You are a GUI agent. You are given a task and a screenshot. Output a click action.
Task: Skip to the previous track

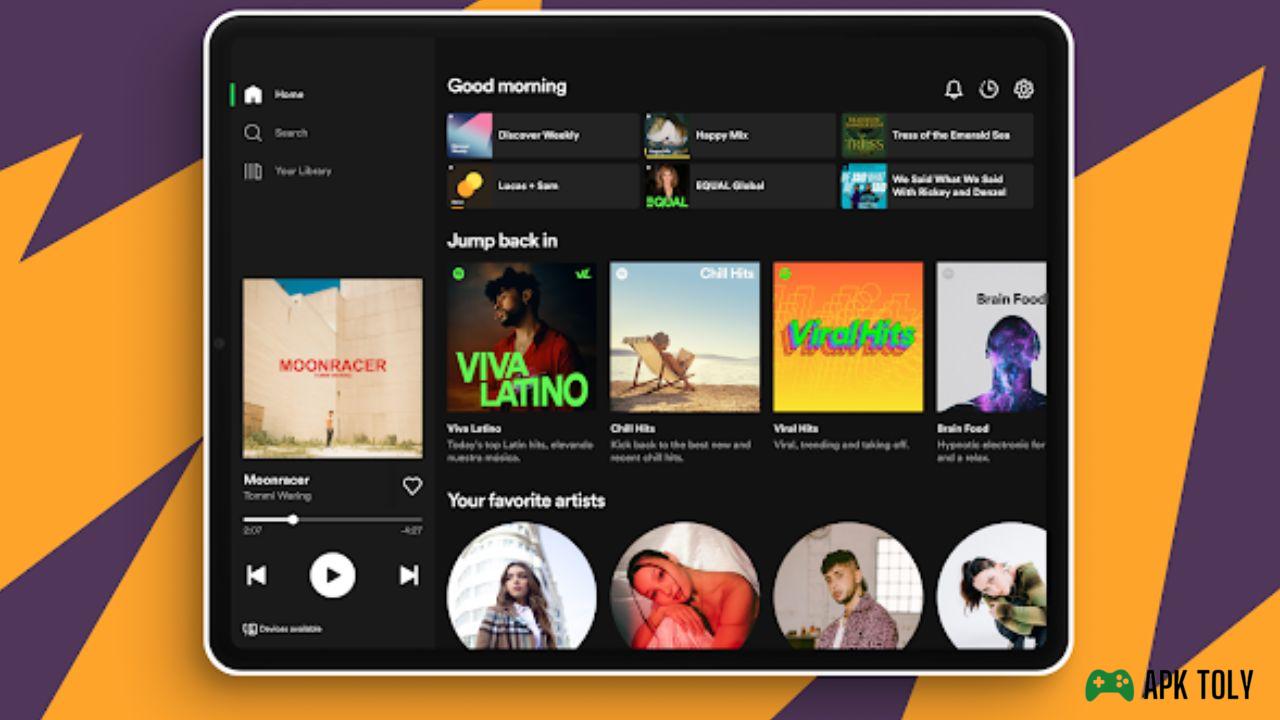coord(256,575)
